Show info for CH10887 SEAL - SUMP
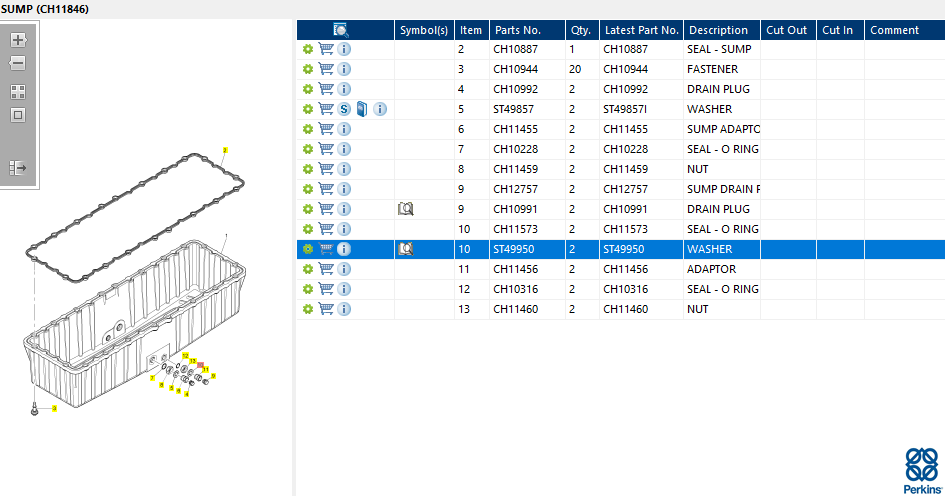The height and width of the screenshot is (496, 945). 344,49
